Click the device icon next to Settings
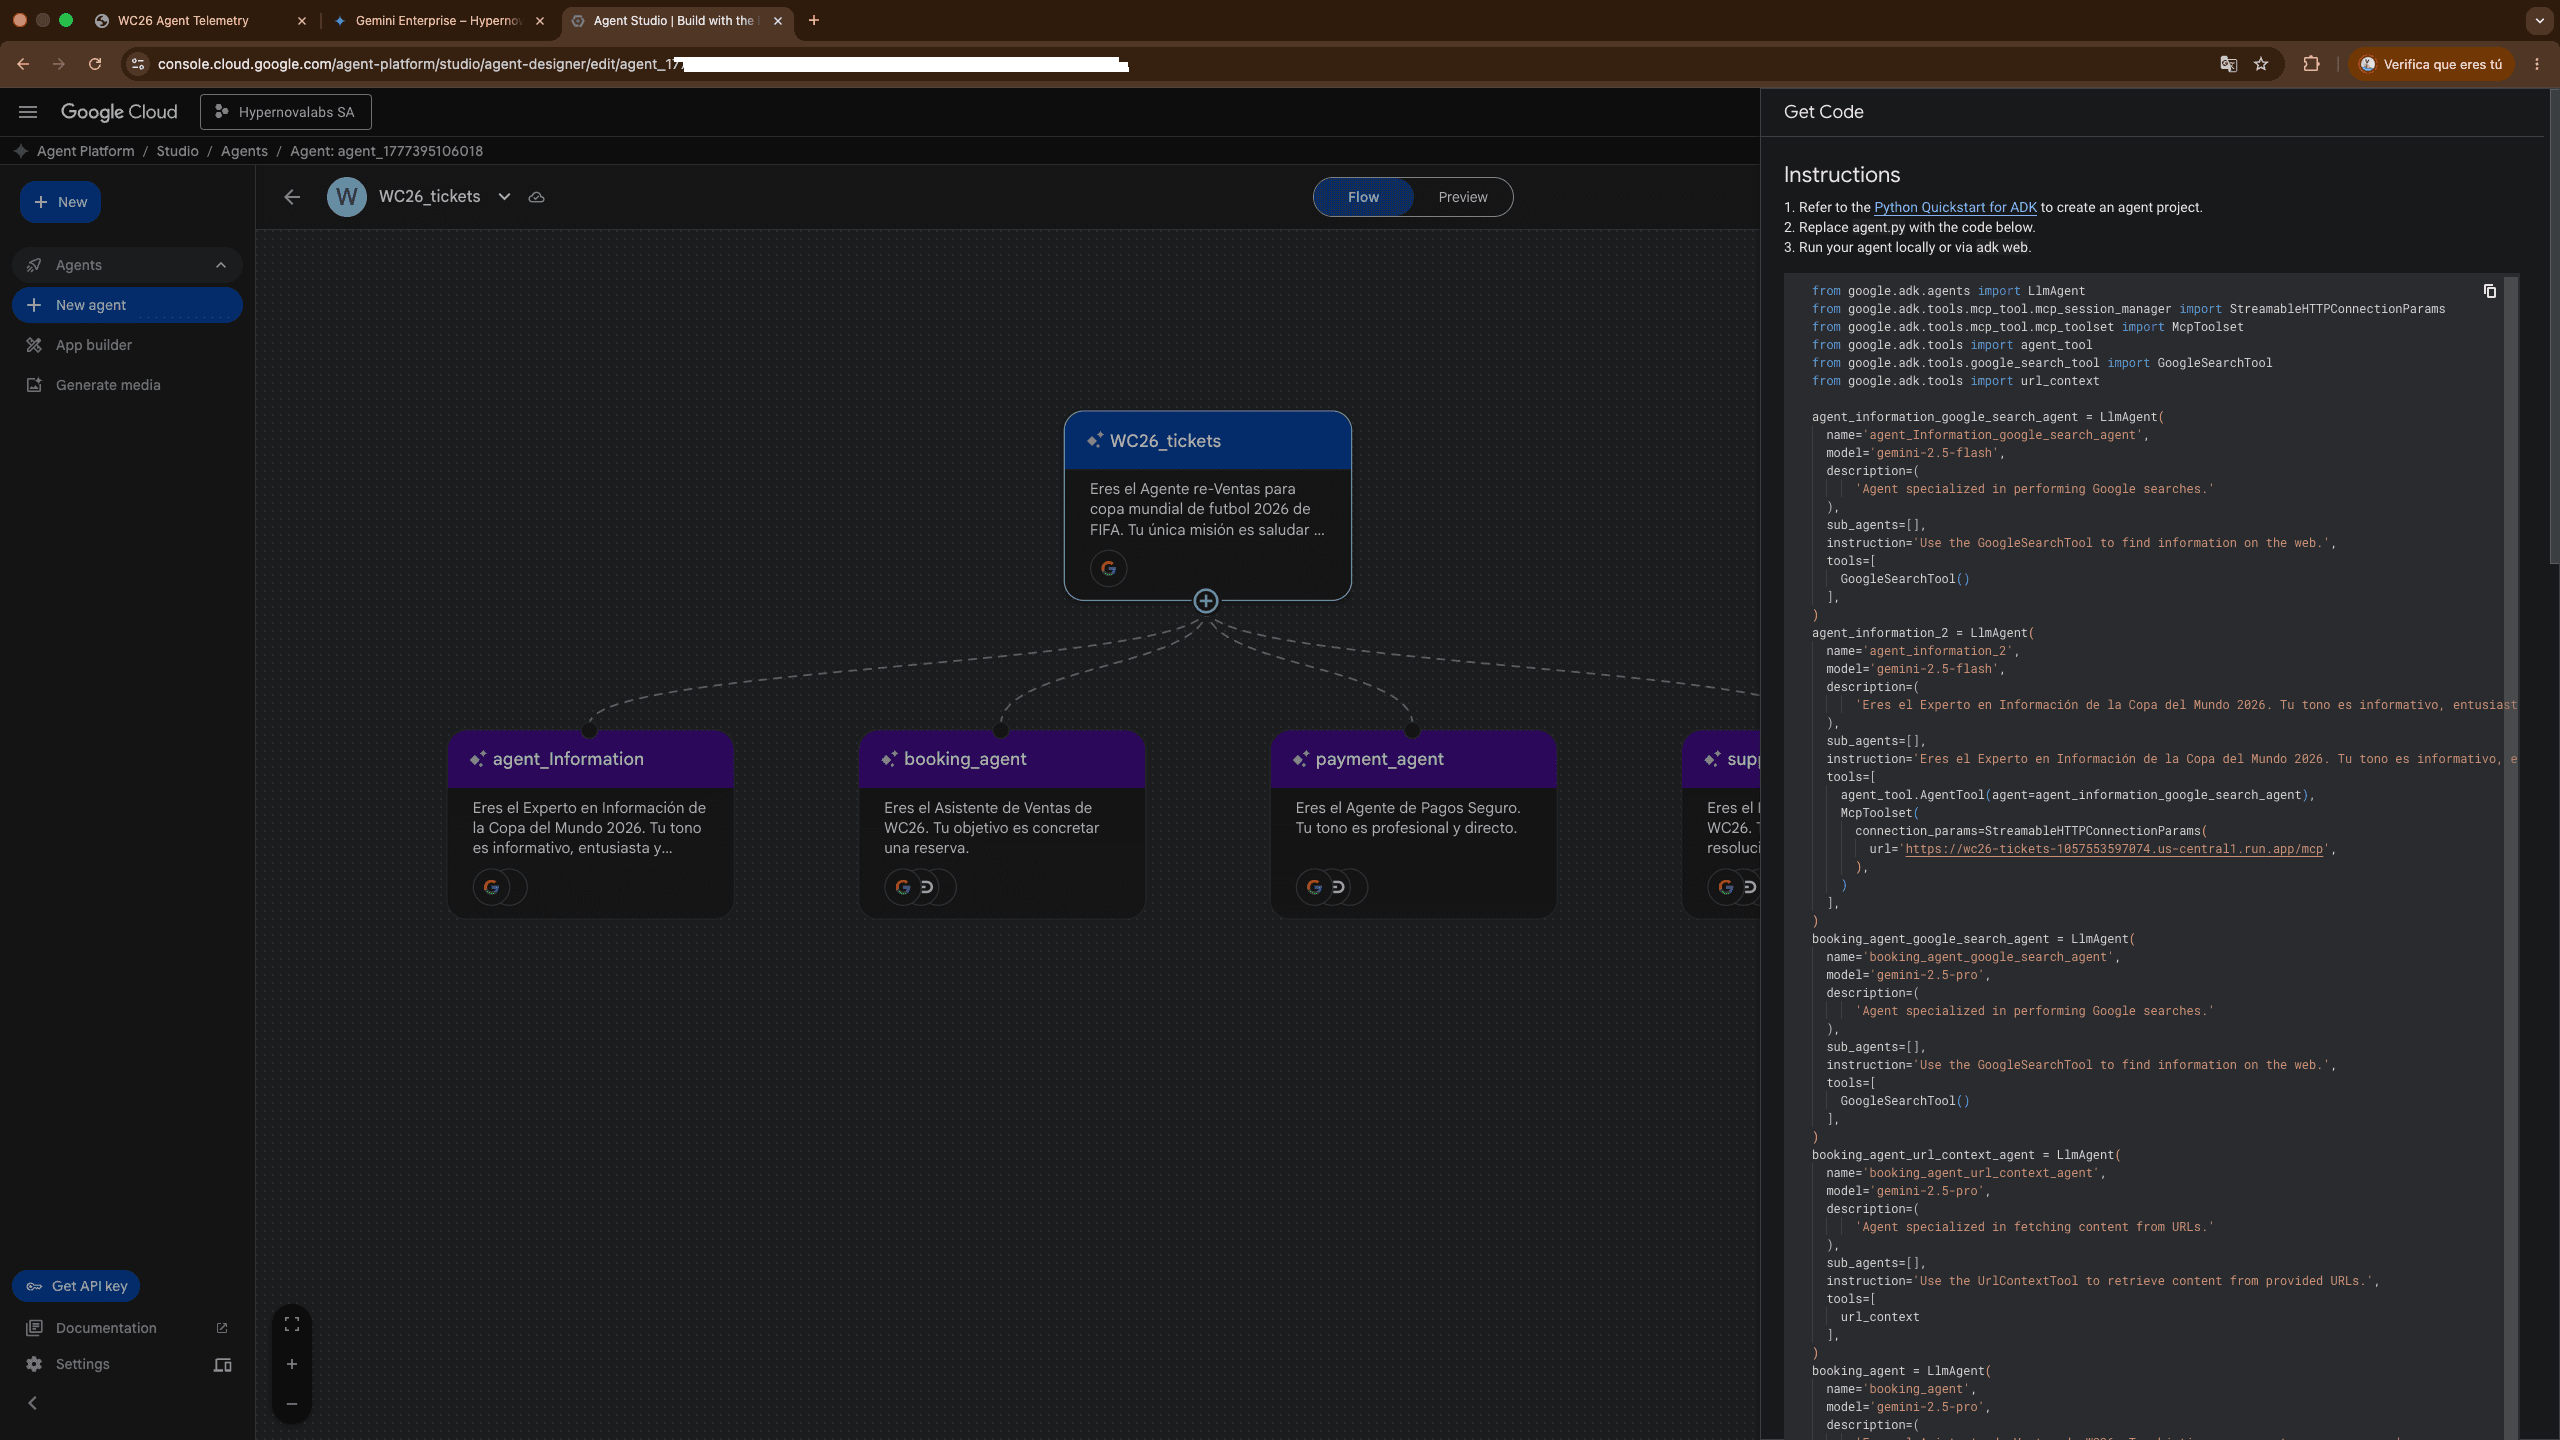 223,1365
